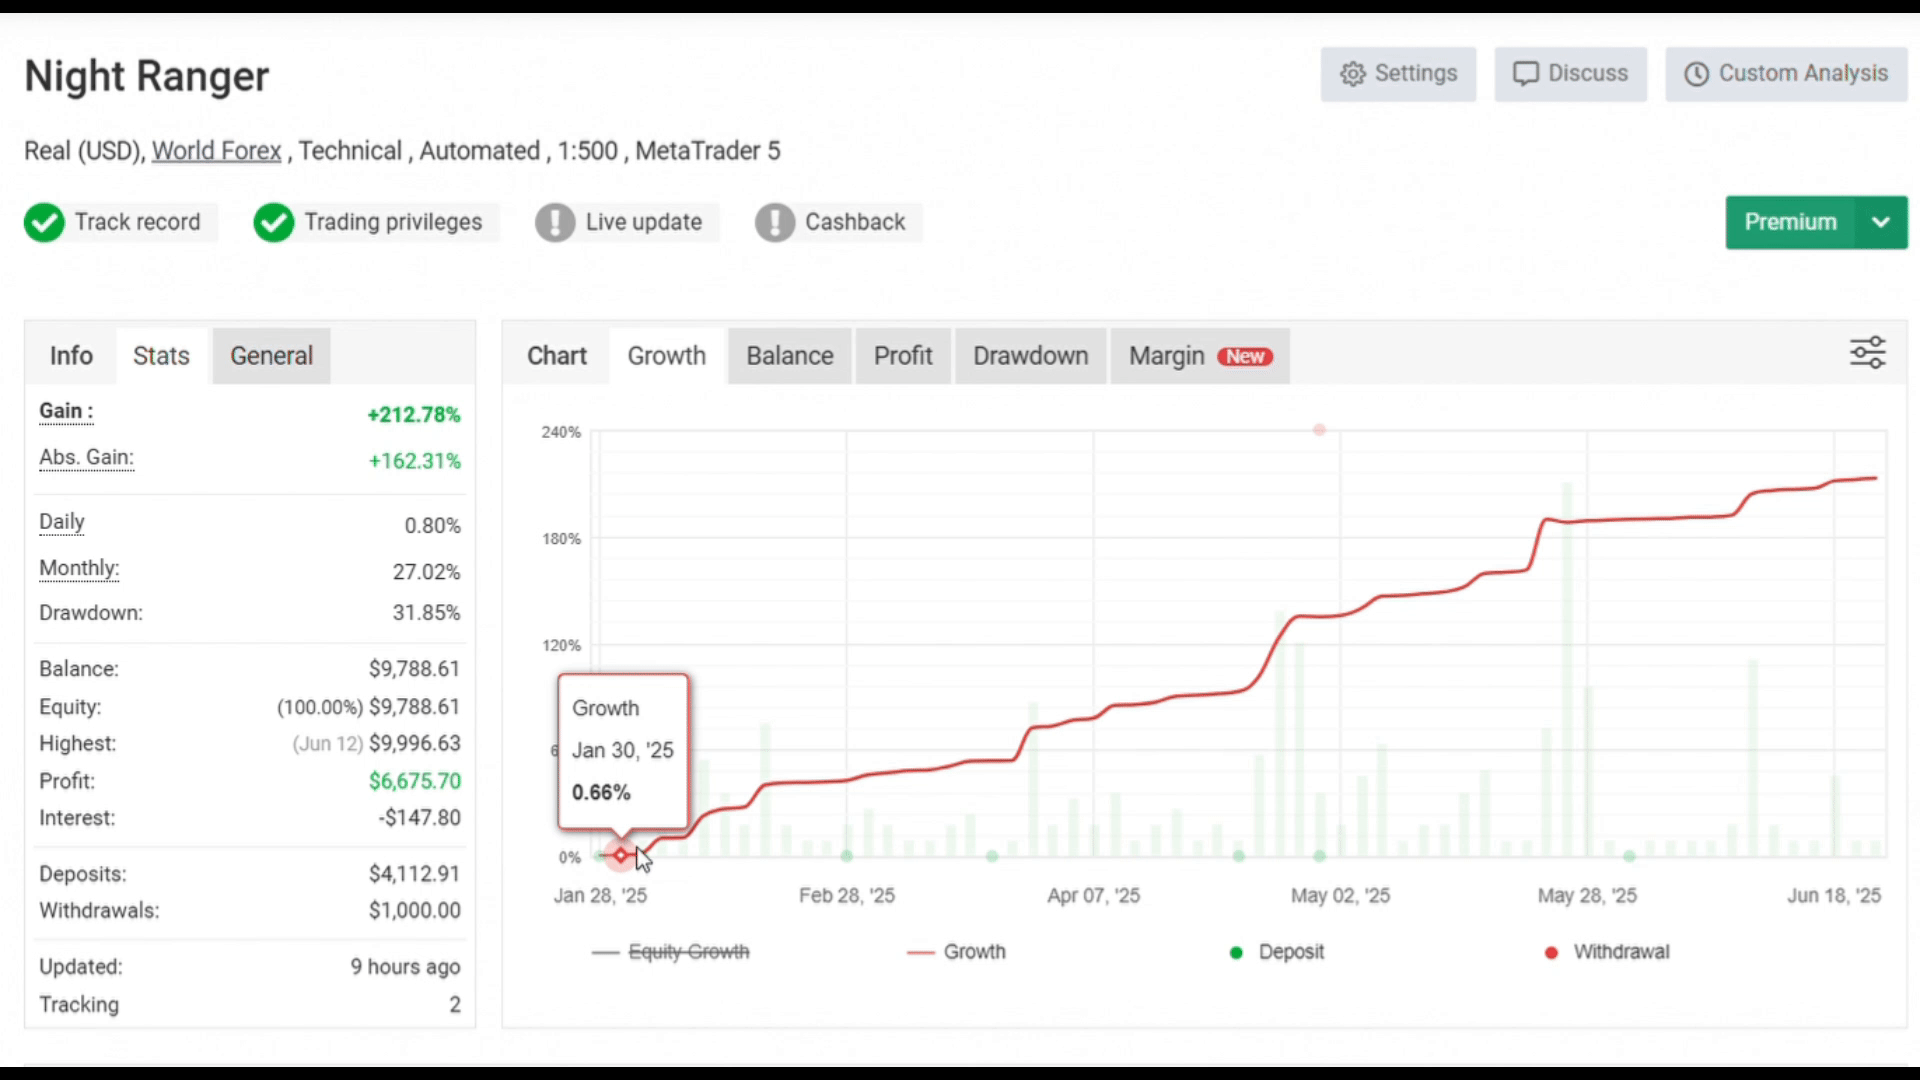Click the Daily label

[x=62, y=522]
